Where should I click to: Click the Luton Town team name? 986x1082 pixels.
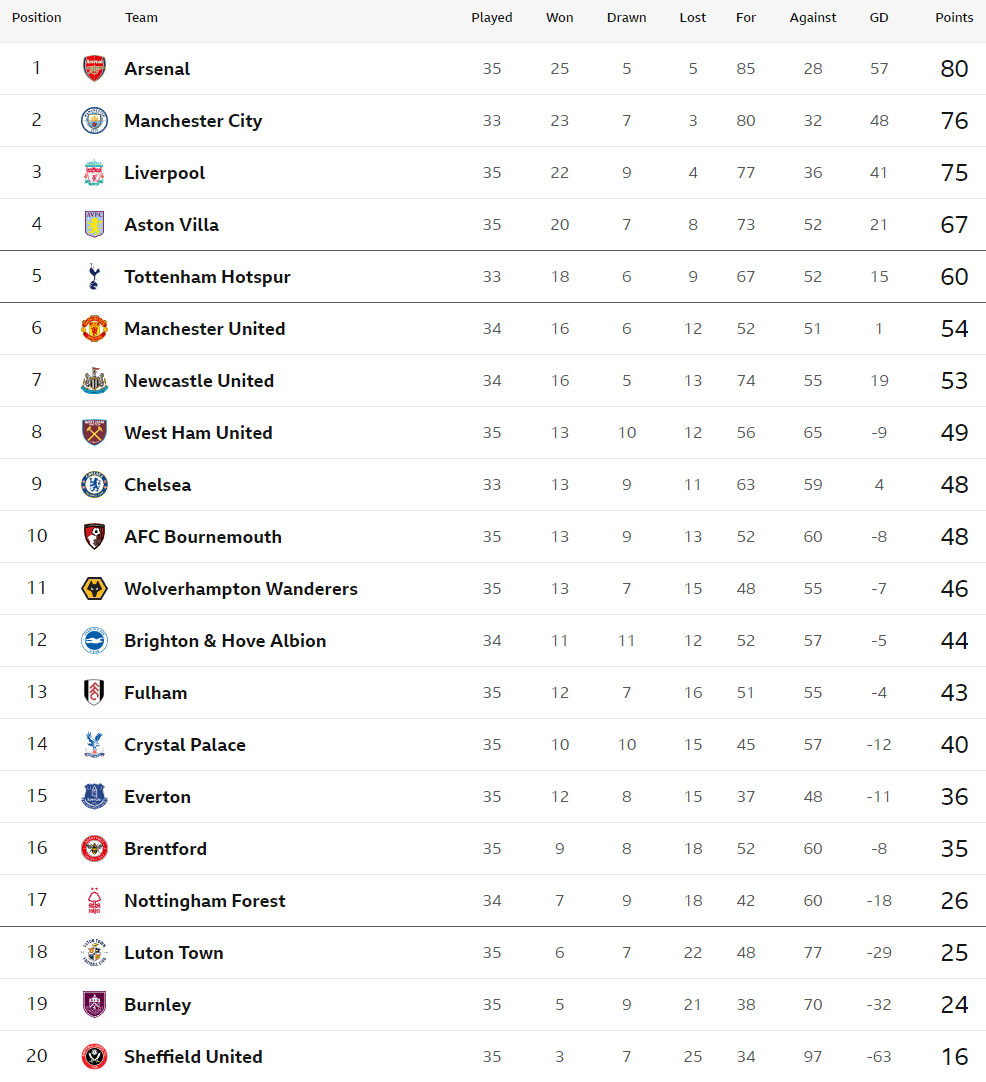tap(174, 953)
